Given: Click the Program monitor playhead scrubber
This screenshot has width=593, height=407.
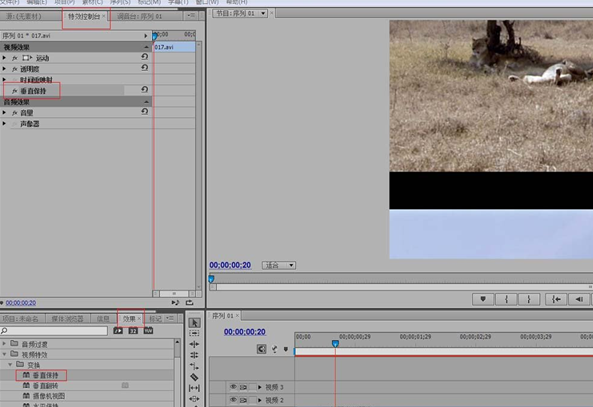Looking at the screenshot, I should (x=211, y=279).
